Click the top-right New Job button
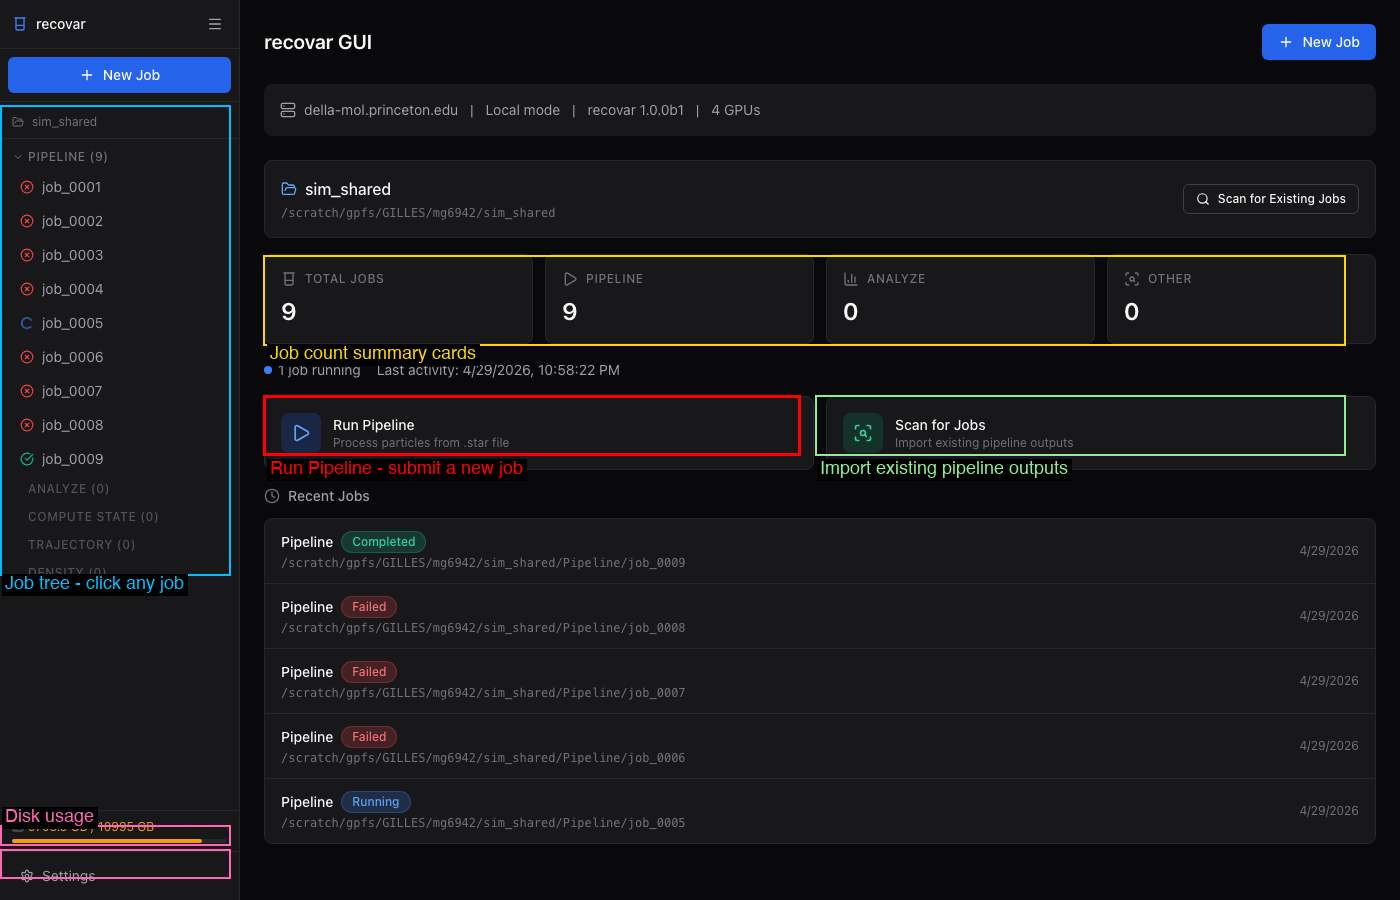 click(1319, 42)
